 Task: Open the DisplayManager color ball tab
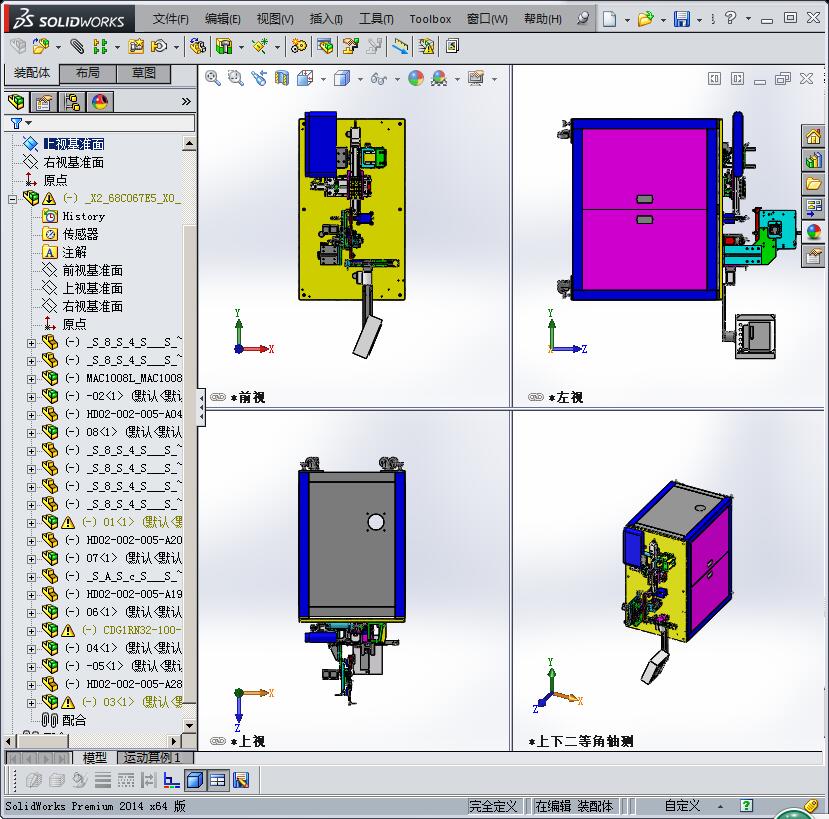[100, 102]
